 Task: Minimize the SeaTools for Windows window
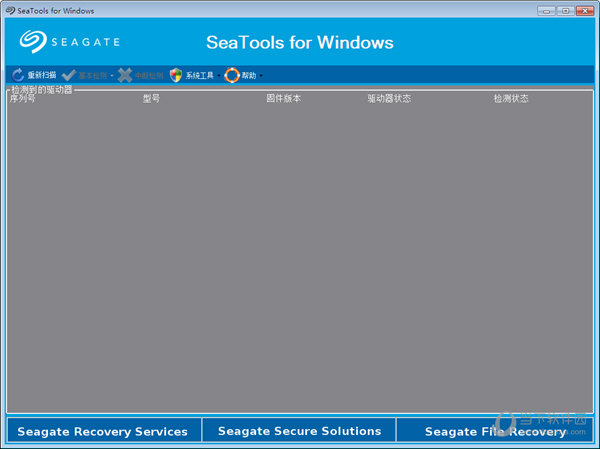tap(546, 11)
